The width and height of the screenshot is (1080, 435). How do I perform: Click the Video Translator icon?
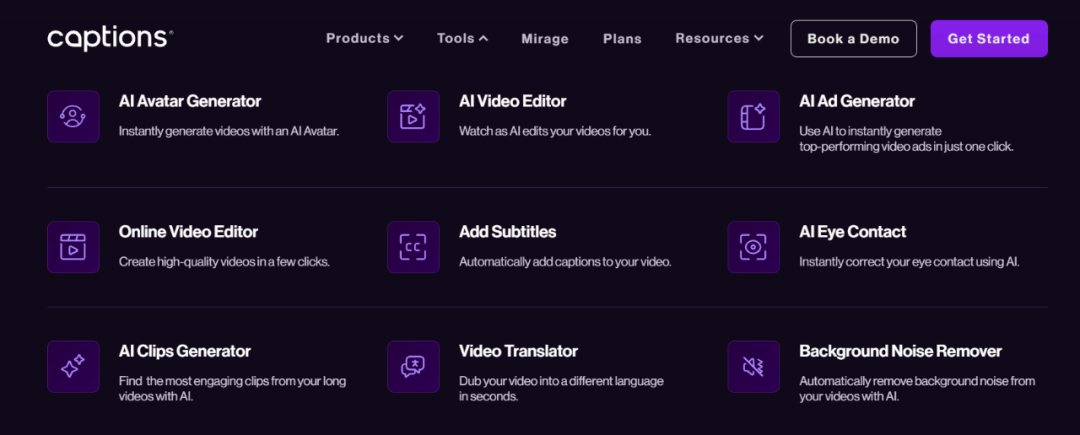[413, 367]
